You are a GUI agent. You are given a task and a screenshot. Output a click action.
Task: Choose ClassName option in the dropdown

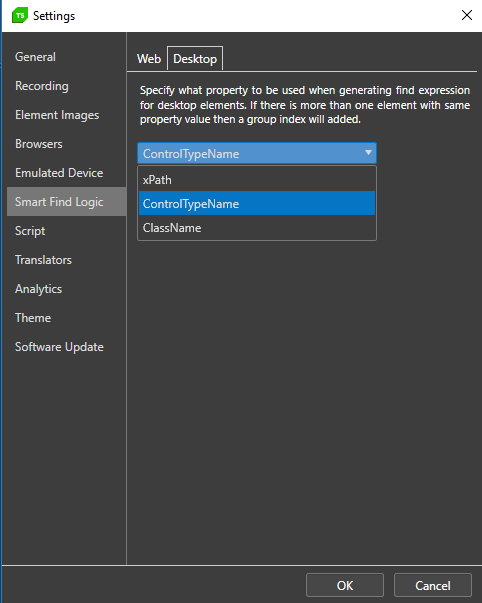point(257,228)
